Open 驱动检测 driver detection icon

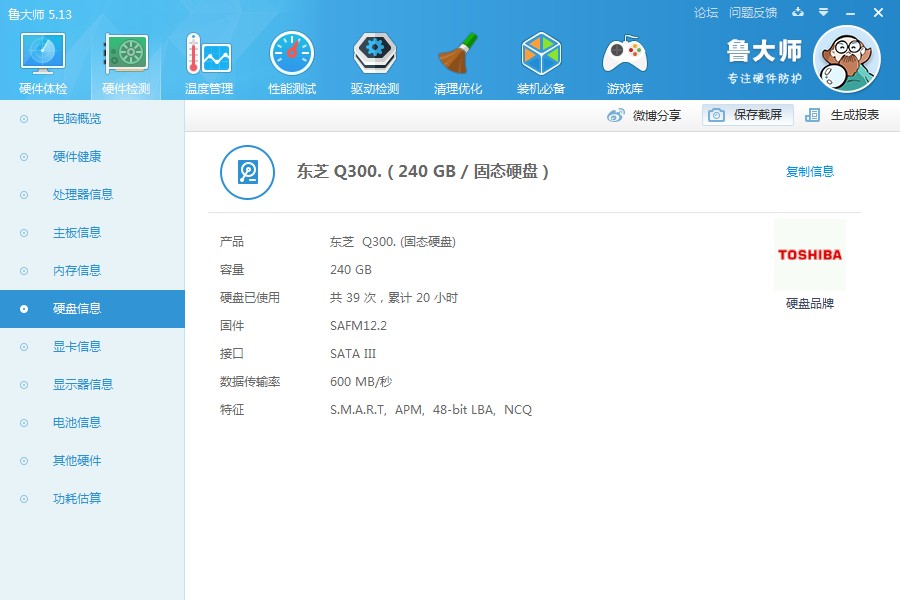(x=375, y=63)
